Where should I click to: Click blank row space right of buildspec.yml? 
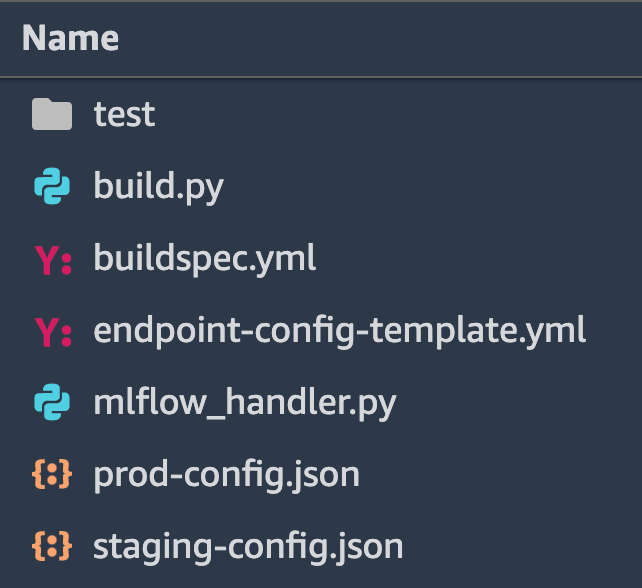click(x=470, y=260)
